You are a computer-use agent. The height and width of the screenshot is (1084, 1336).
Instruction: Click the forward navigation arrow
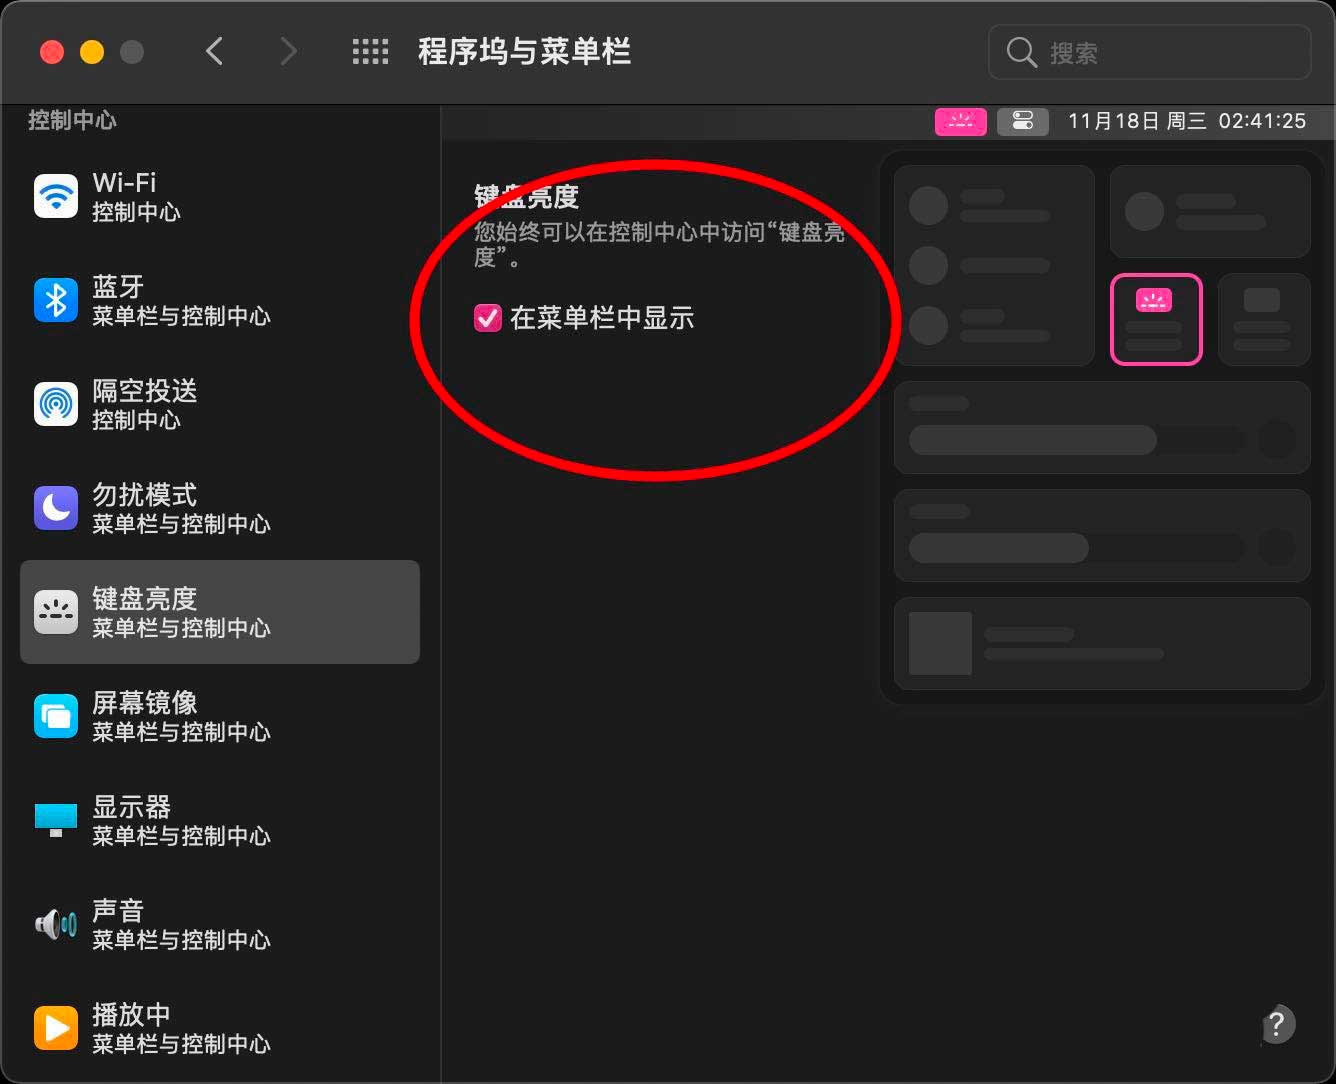tap(288, 51)
